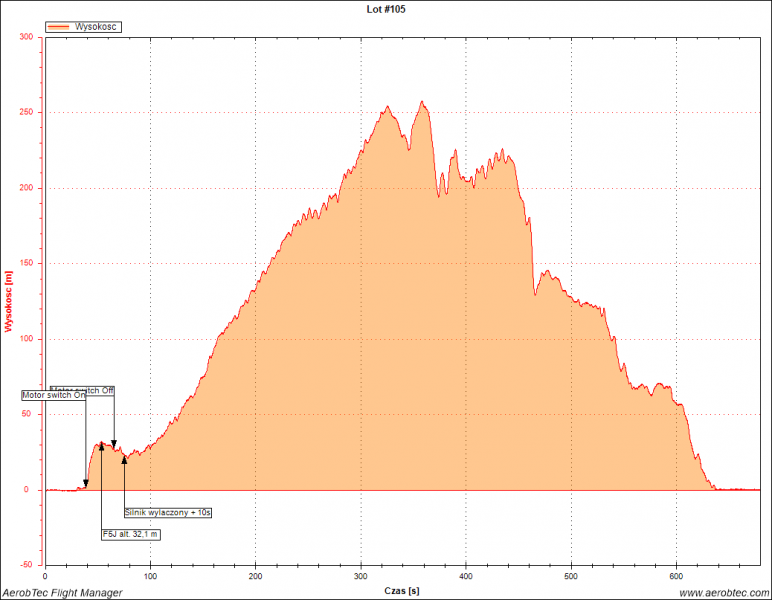The height and width of the screenshot is (600, 772).
Task: Select the Wysokosc legend entry text
Action: click(x=97, y=27)
